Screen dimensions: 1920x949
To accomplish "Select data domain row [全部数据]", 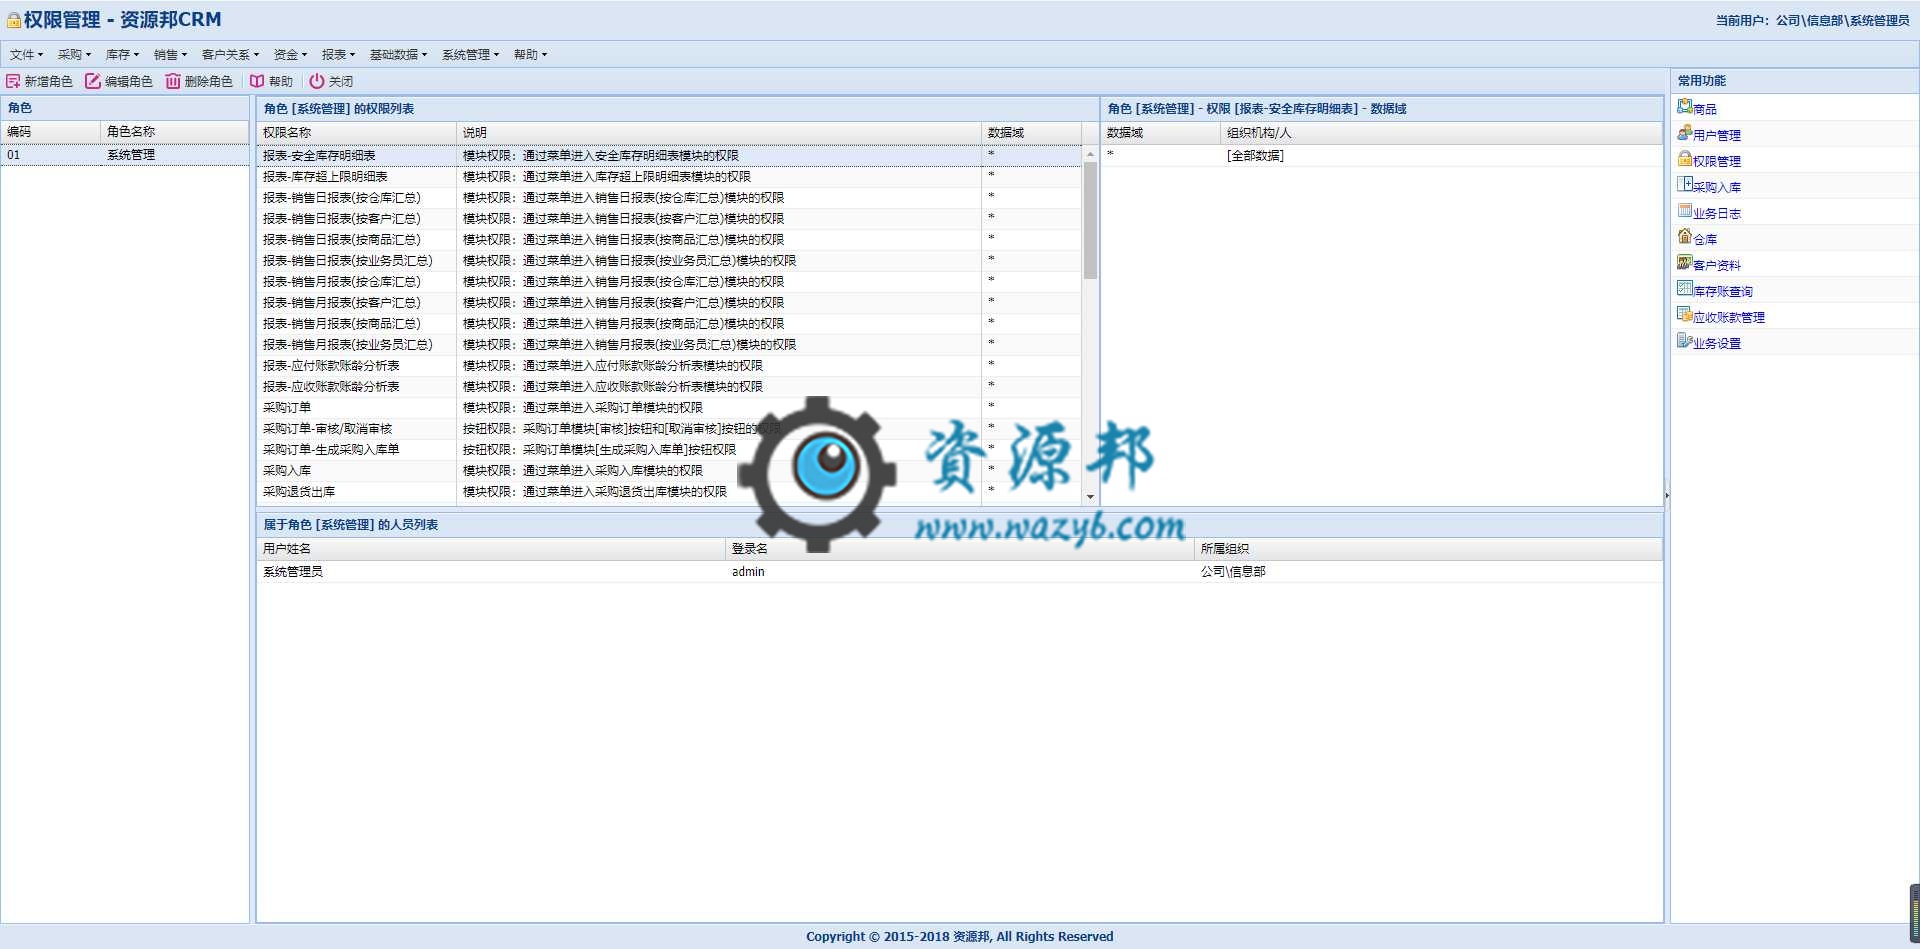I will tap(1382, 155).
